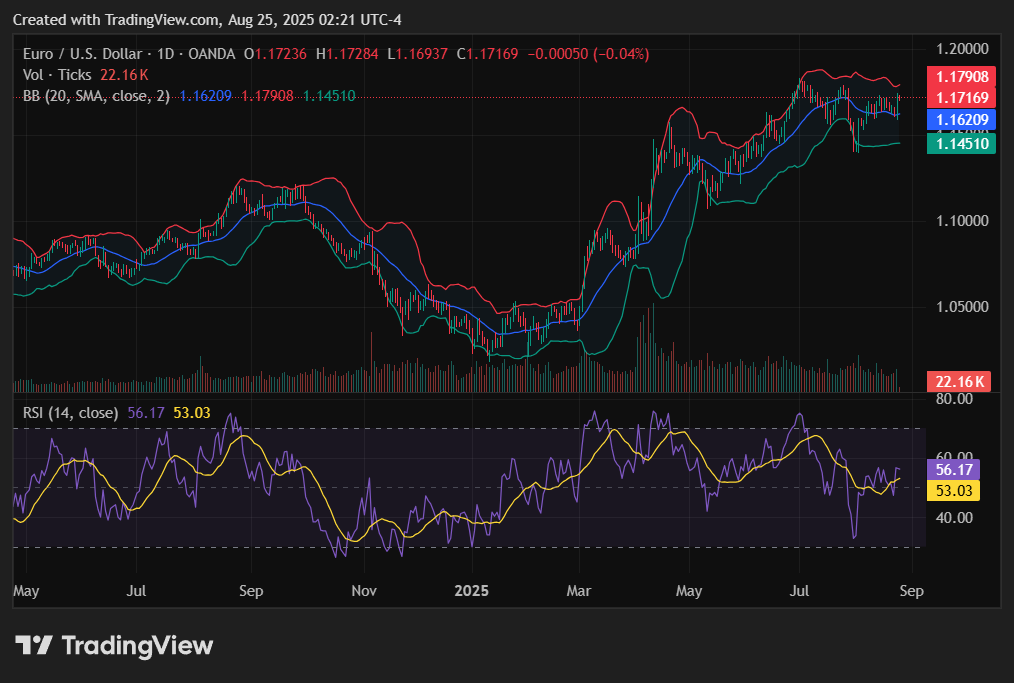
Task: Click the open value O1.17236
Action: tap(275, 54)
